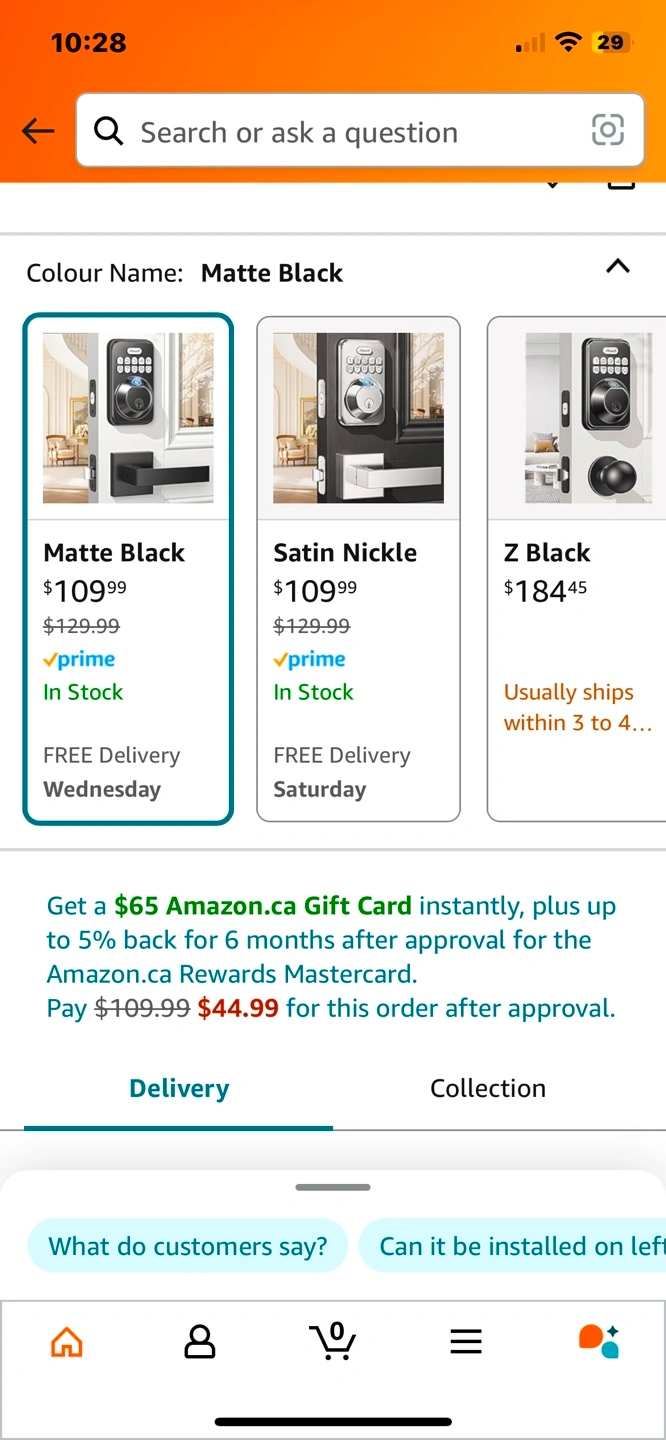Viewport: 666px width, 1440px height.
Task: Open the hamburger menu icon
Action: pyautogui.click(x=466, y=1341)
